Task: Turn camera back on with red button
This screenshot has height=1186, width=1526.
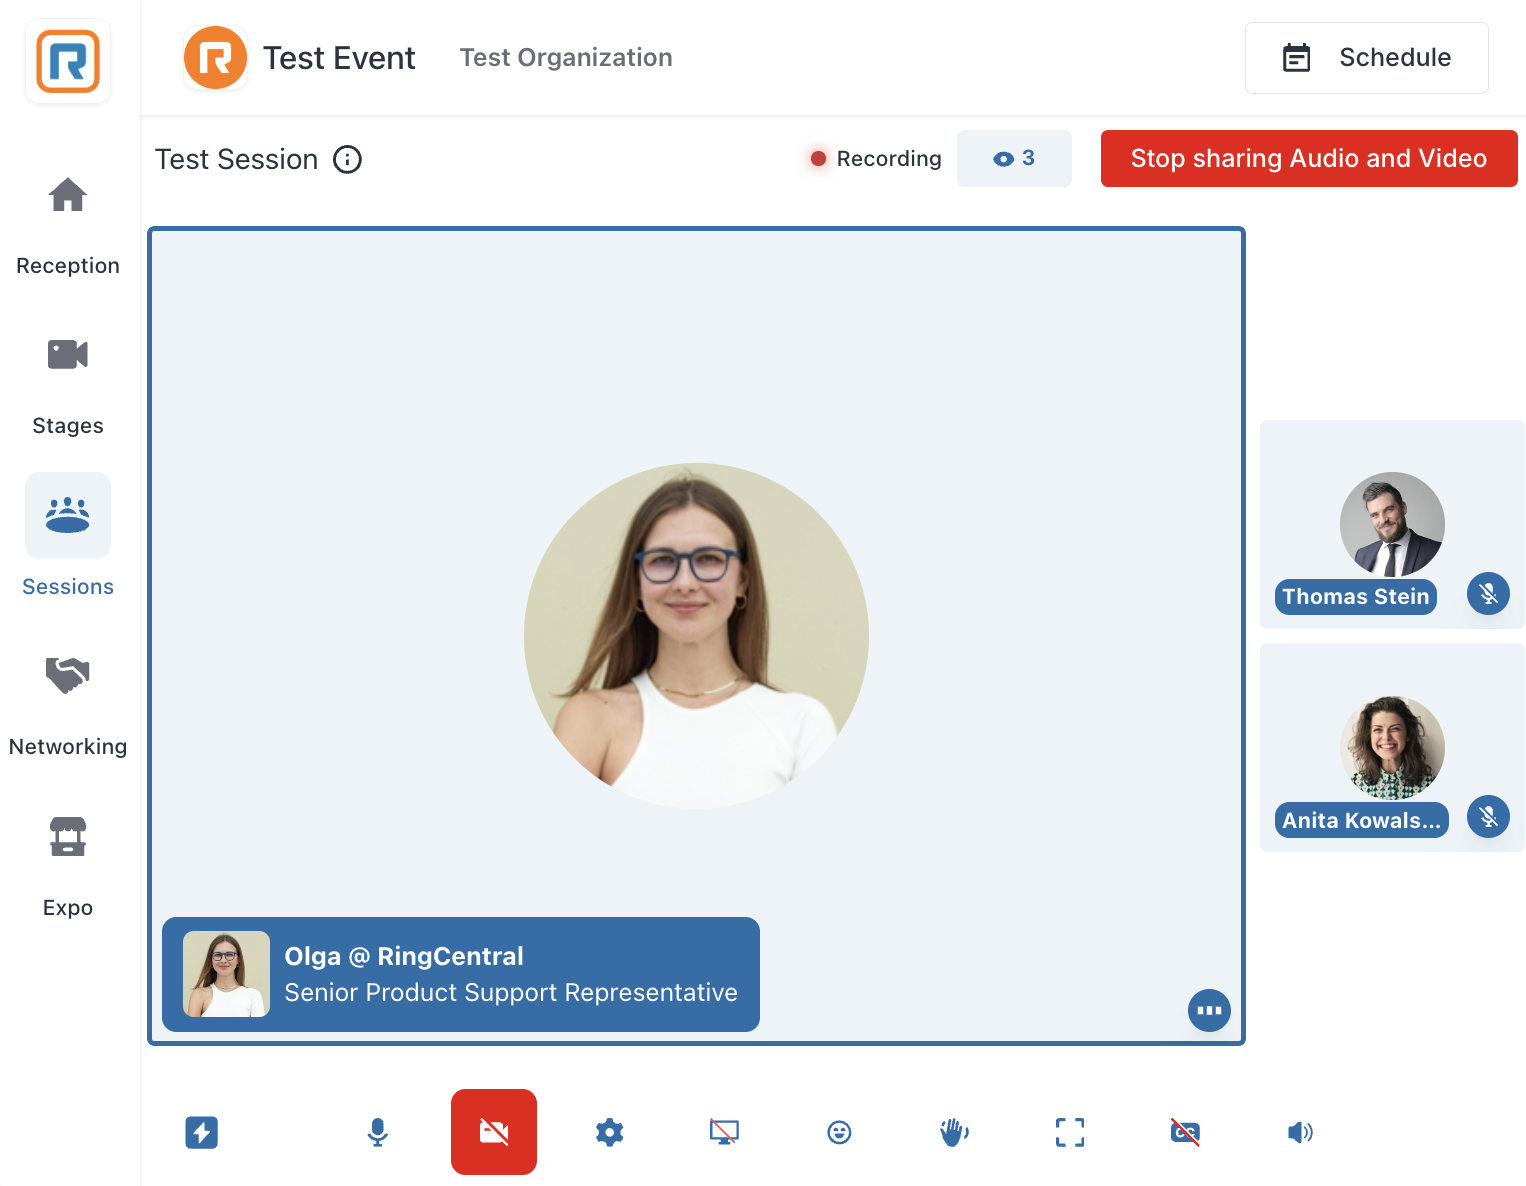Action: coord(494,1132)
